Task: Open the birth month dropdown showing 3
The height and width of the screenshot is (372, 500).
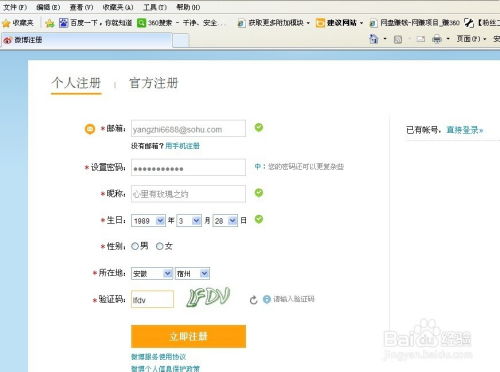Action: click(189, 221)
